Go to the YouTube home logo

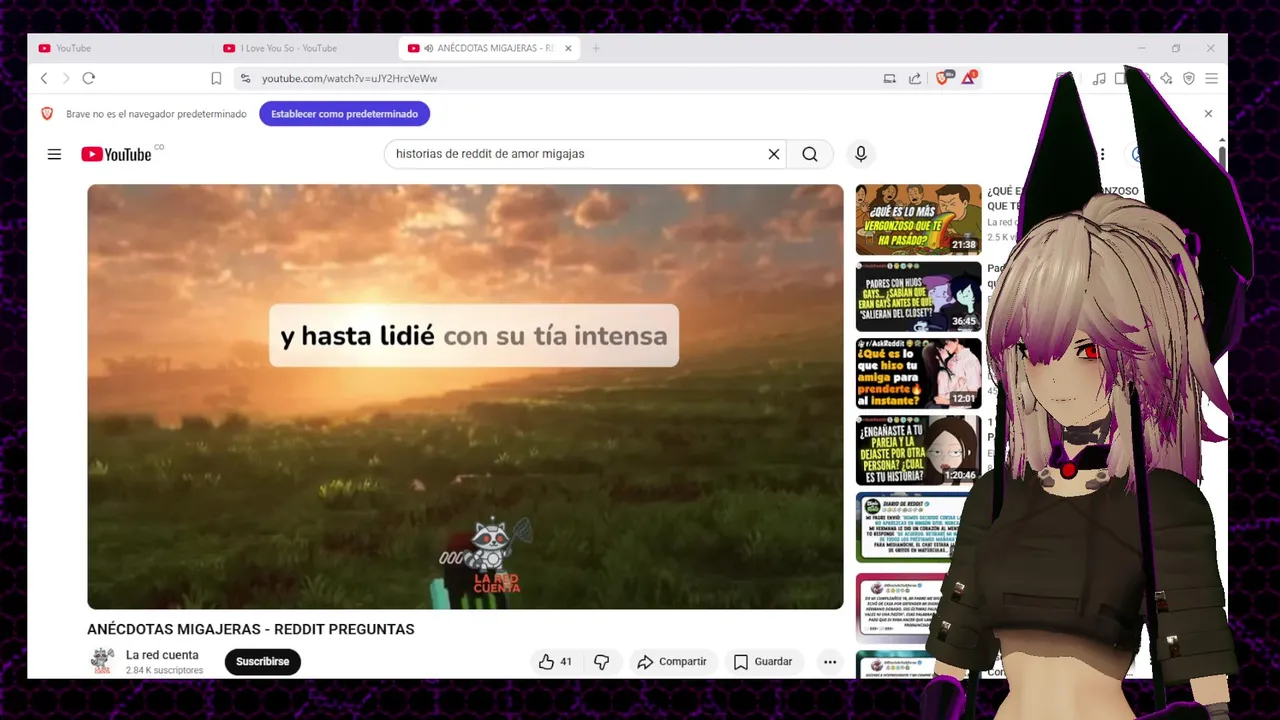116,154
